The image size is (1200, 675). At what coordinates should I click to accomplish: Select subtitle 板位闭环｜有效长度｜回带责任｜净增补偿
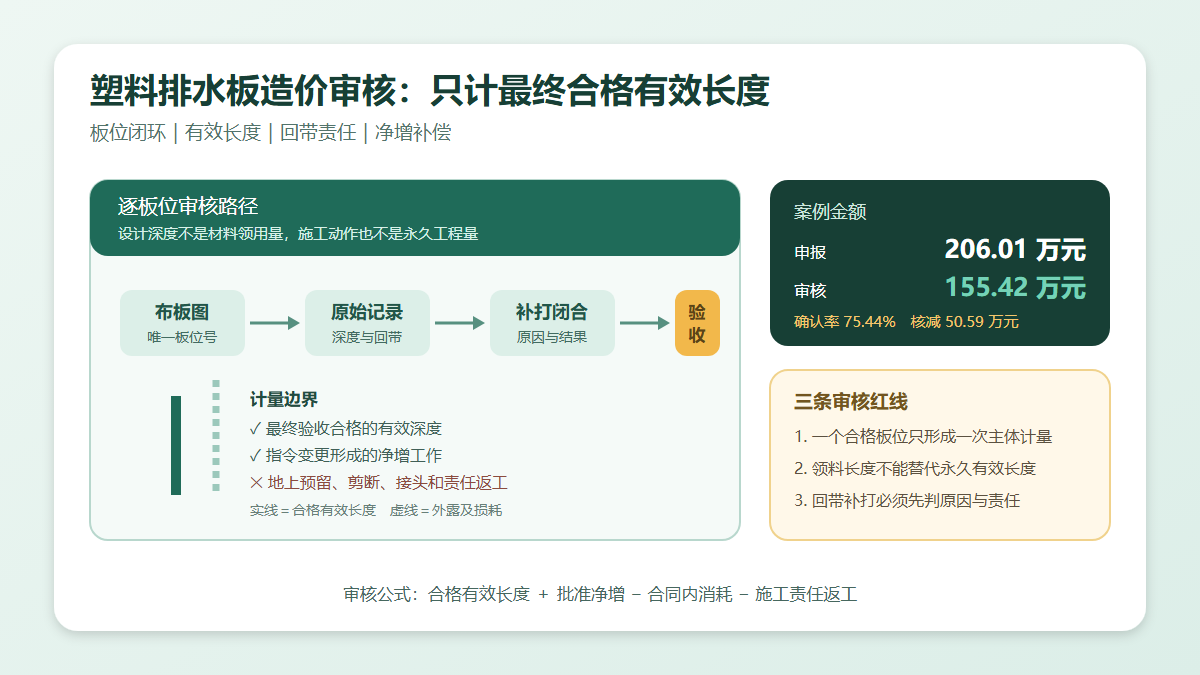pyautogui.click(x=271, y=133)
